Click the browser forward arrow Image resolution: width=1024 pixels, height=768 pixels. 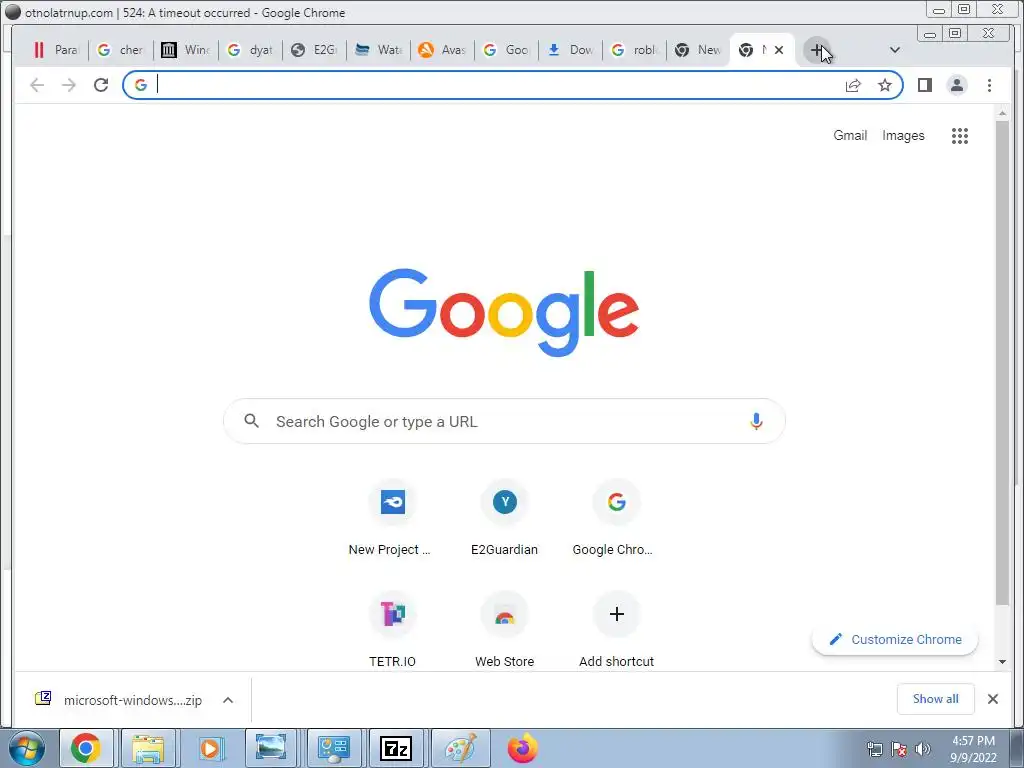coord(69,85)
